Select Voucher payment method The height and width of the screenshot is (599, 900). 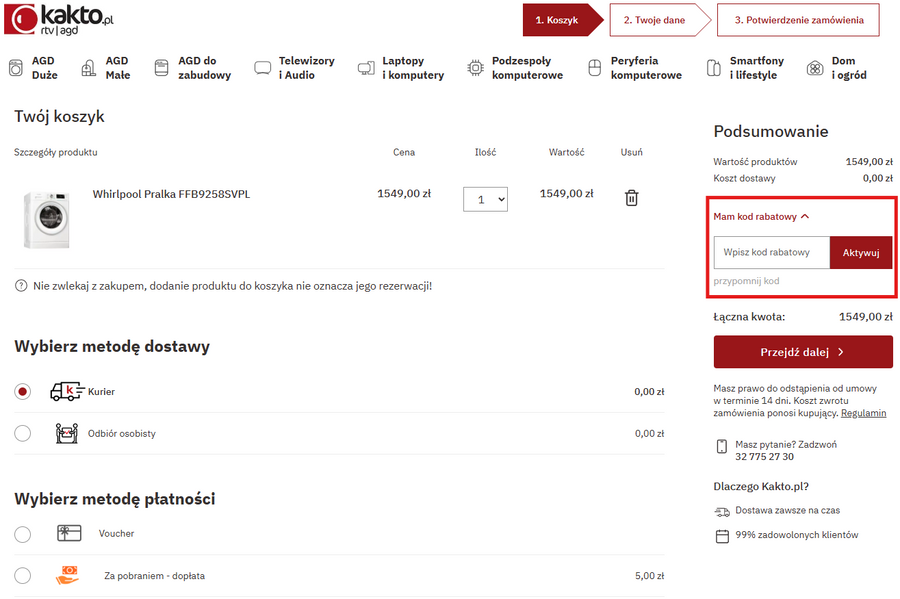[23, 534]
